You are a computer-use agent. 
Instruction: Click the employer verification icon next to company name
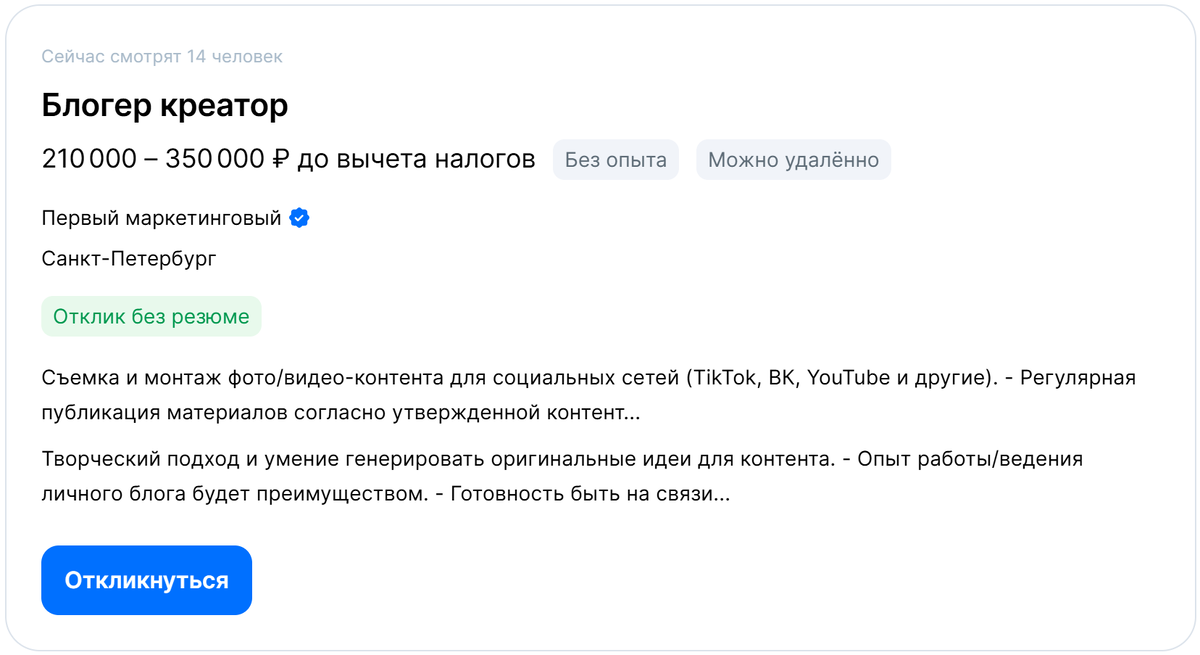point(298,217)
